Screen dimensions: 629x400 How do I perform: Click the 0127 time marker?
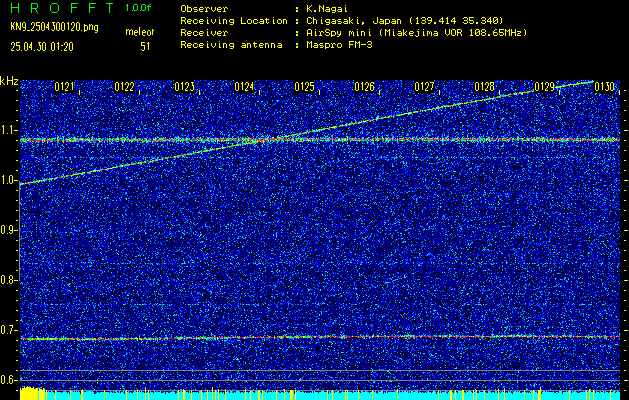[424, 87]
